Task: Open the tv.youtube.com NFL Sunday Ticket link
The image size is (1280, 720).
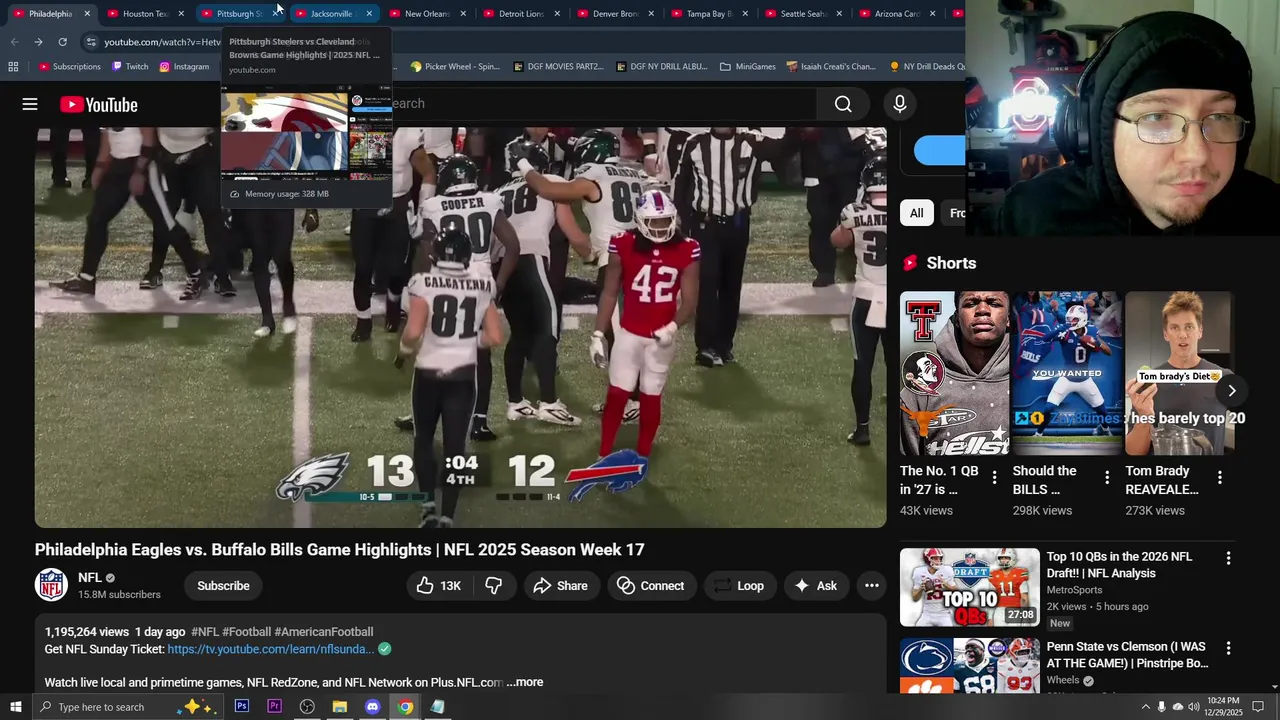Action: (x=271, y=649)
